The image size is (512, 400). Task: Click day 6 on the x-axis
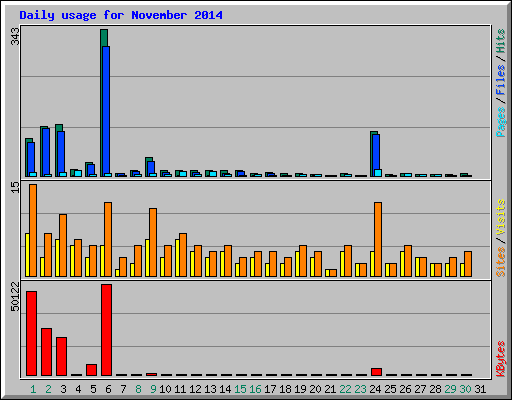(x=108, y=389)
